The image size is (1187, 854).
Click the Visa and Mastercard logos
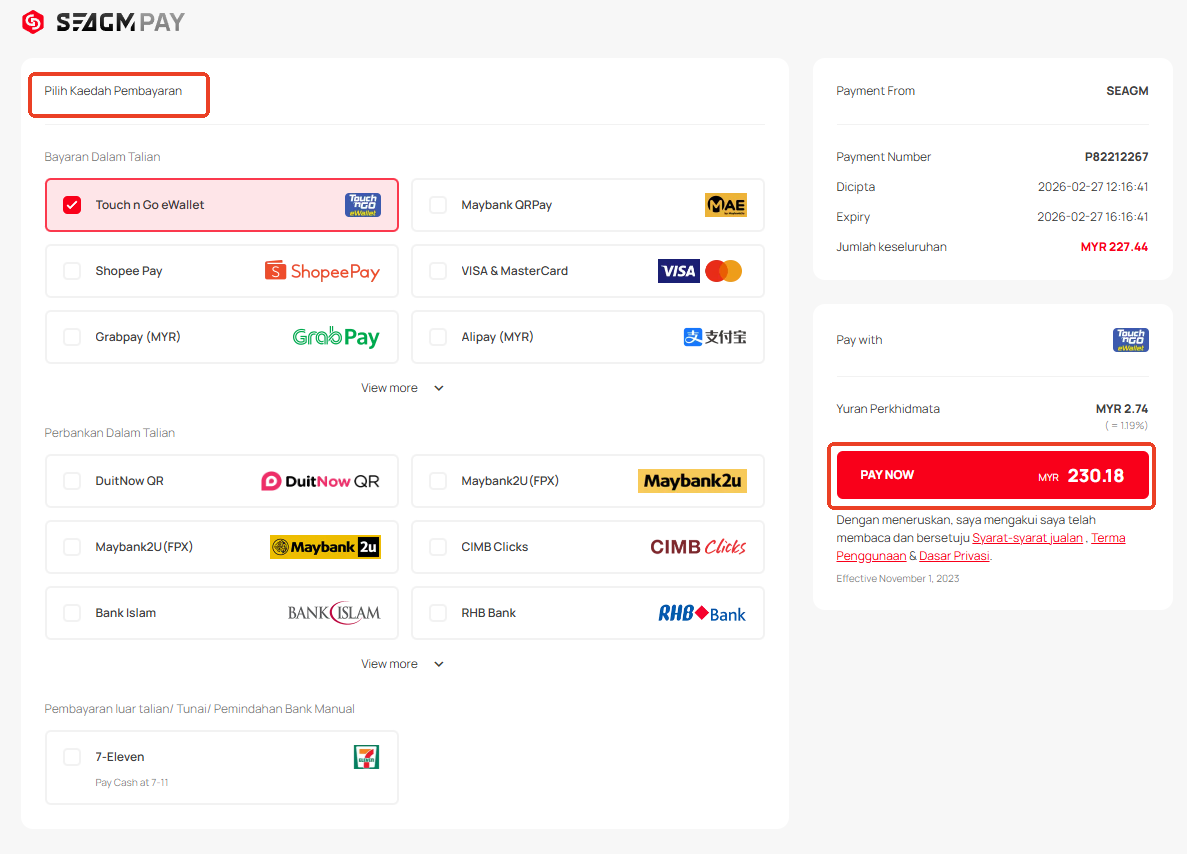coord(699,271)
